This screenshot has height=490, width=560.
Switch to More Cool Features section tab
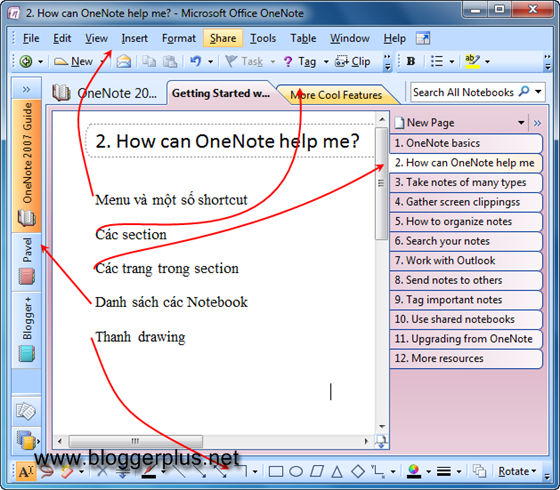pyautogui.click(x=336, y=95)
